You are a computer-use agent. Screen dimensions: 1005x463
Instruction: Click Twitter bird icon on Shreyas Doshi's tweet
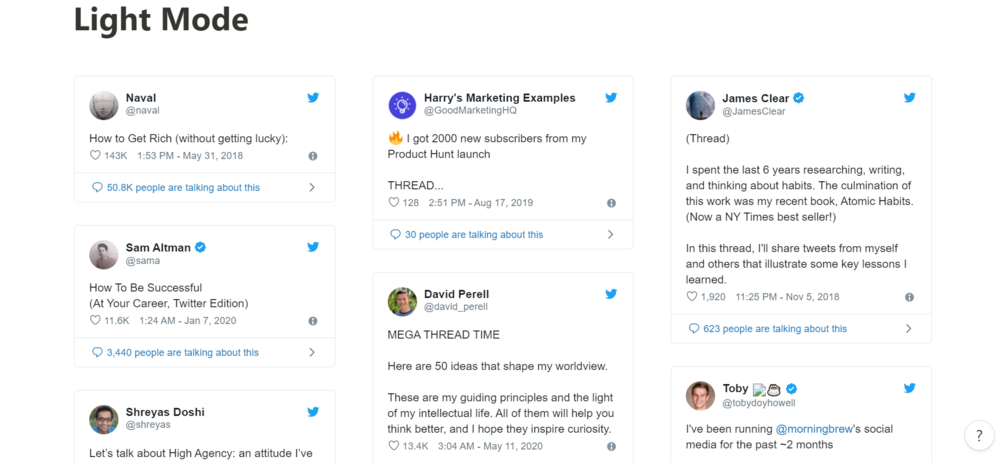tap(313, 411)
